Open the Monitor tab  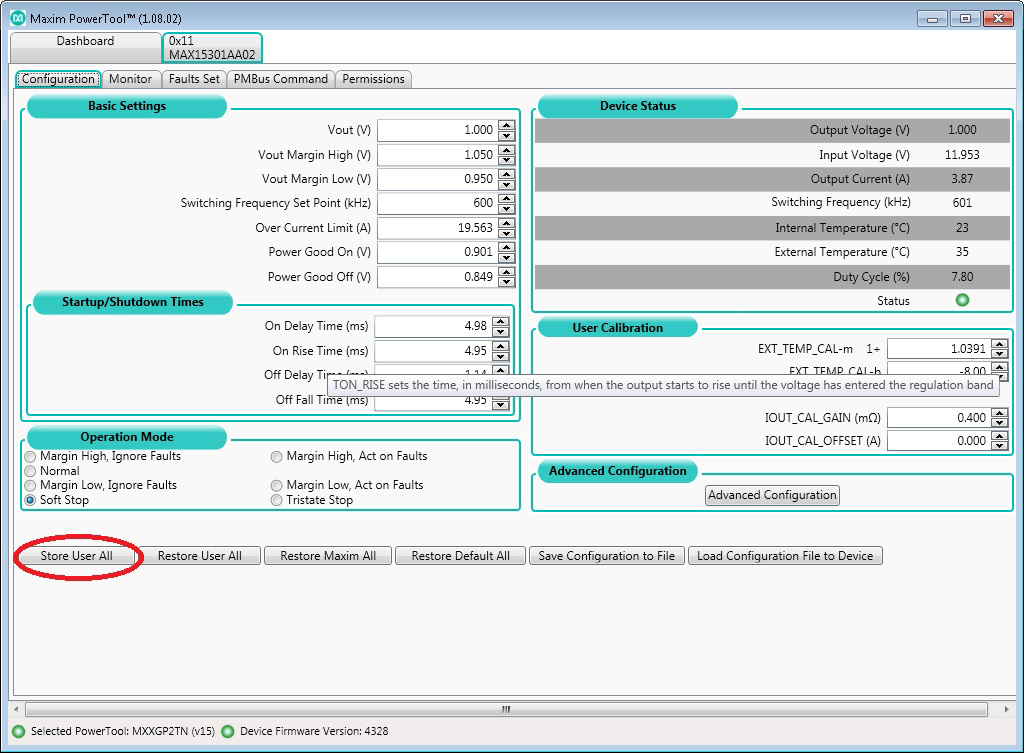pos(131,79)
